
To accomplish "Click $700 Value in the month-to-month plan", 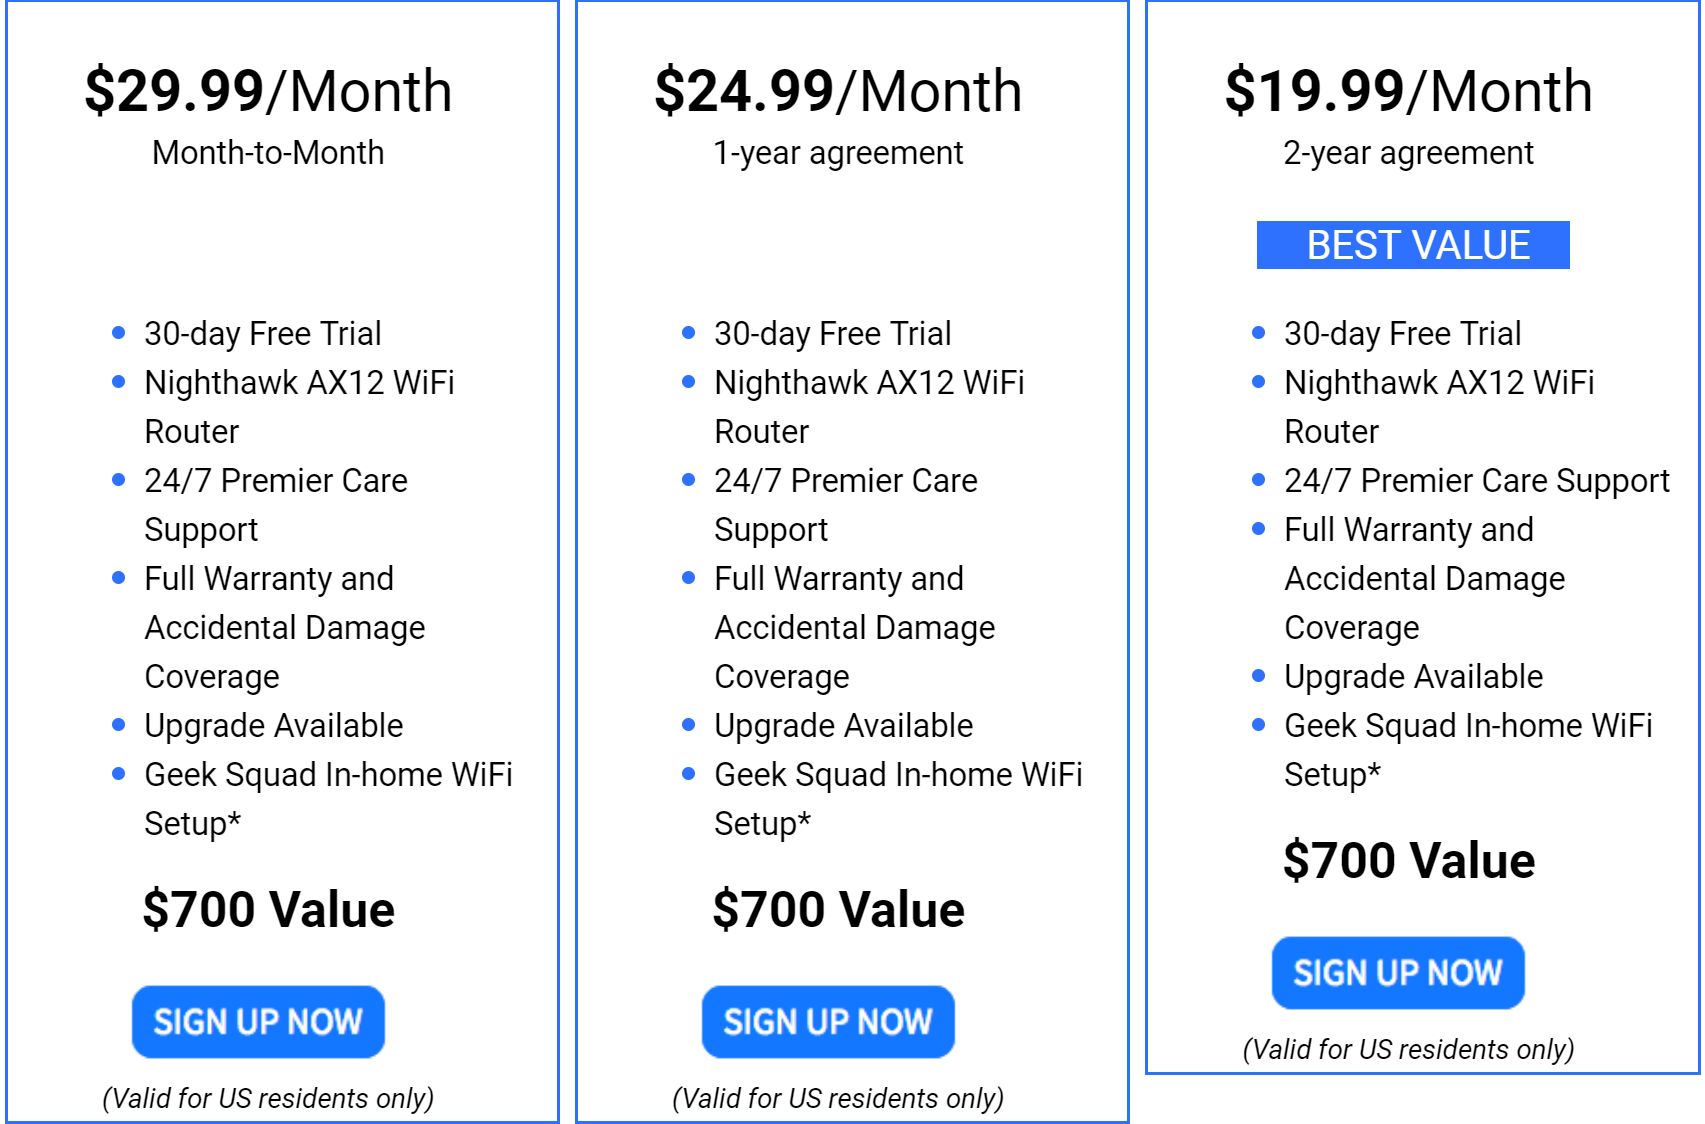I will [268, 910].
